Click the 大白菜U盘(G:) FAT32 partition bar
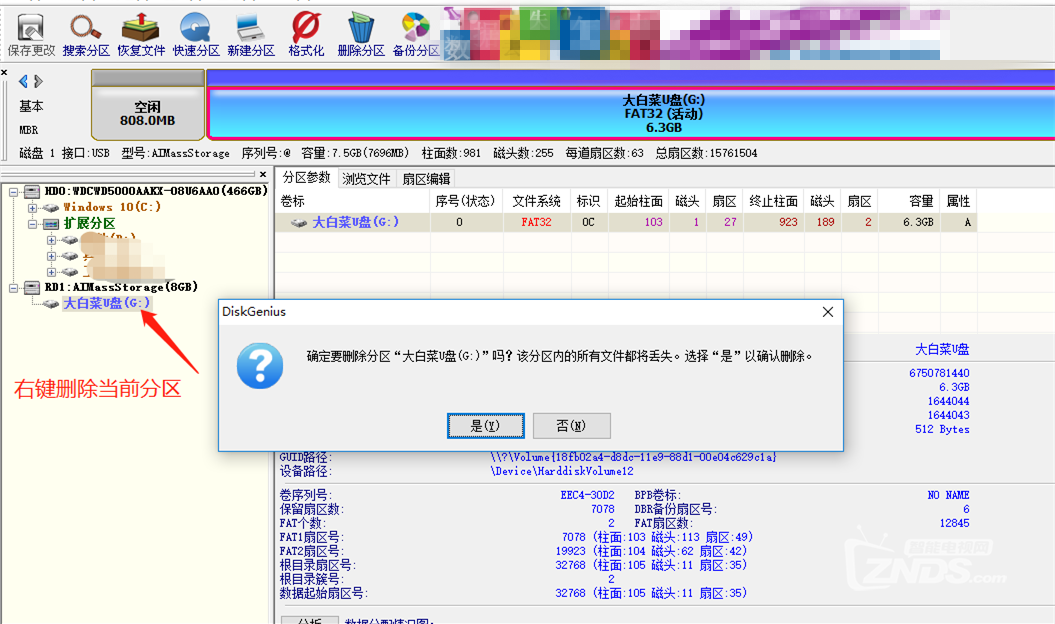Image resolution: width=1055 pixels, height=624 pixels. [x=631, y=113]
